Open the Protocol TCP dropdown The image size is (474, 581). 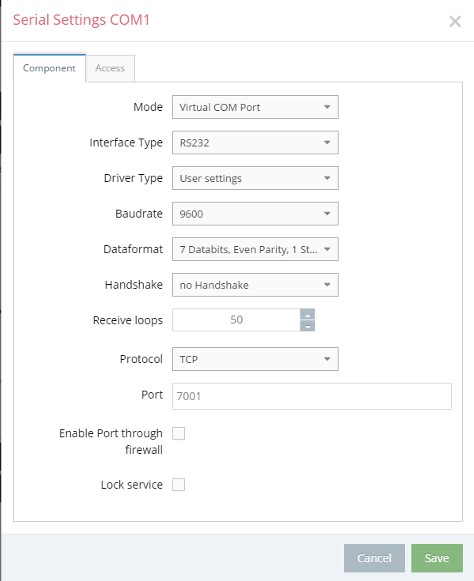click(x=255, y=359)
